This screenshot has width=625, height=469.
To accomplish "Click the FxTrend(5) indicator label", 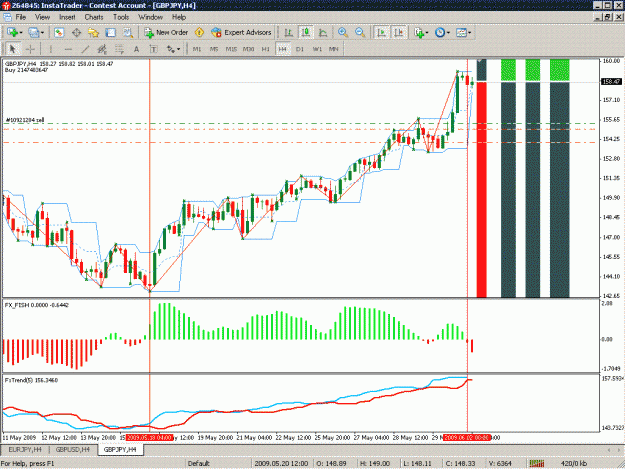I will (x=31, y=380).
